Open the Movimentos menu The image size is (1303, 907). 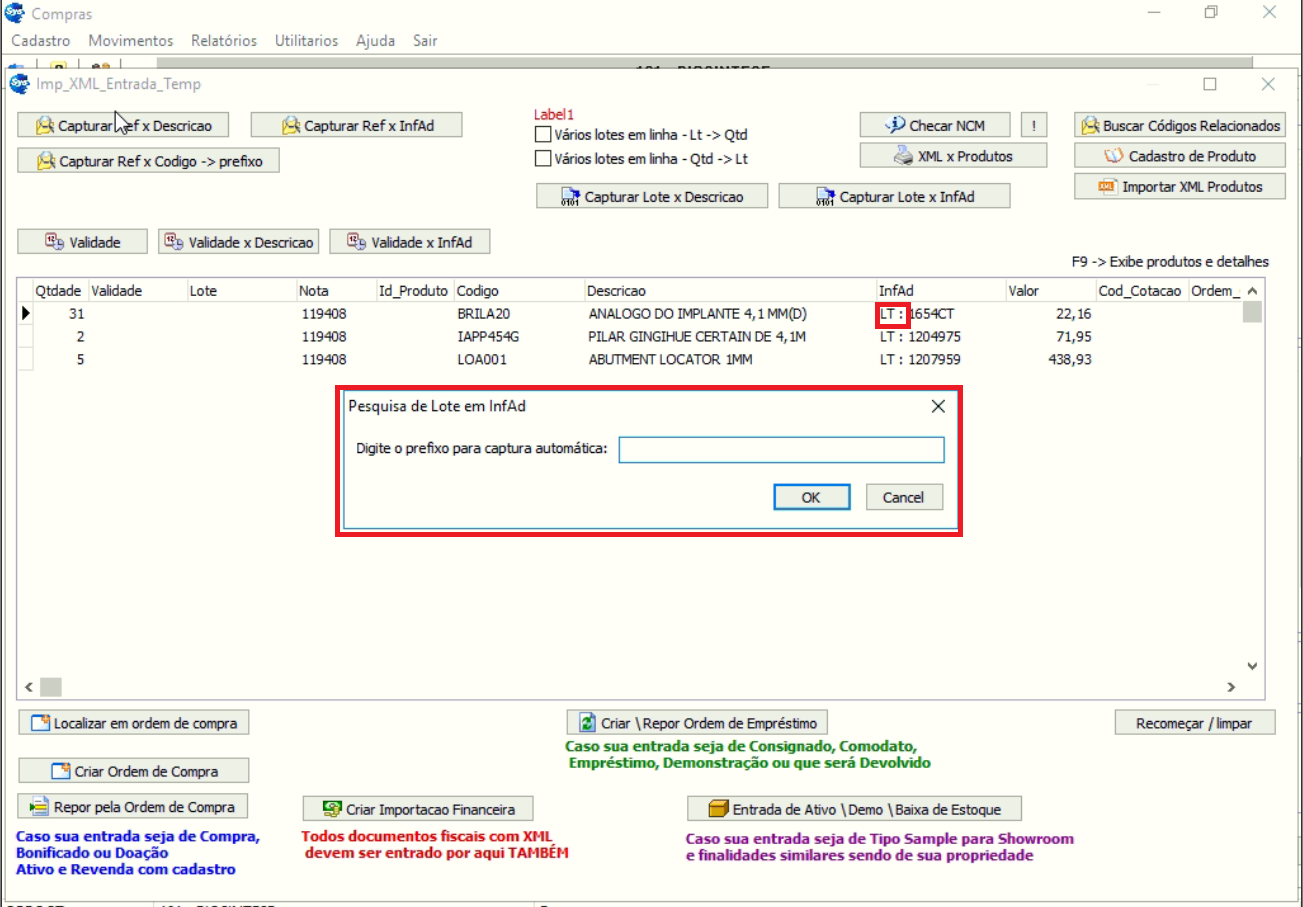[130, 41]
